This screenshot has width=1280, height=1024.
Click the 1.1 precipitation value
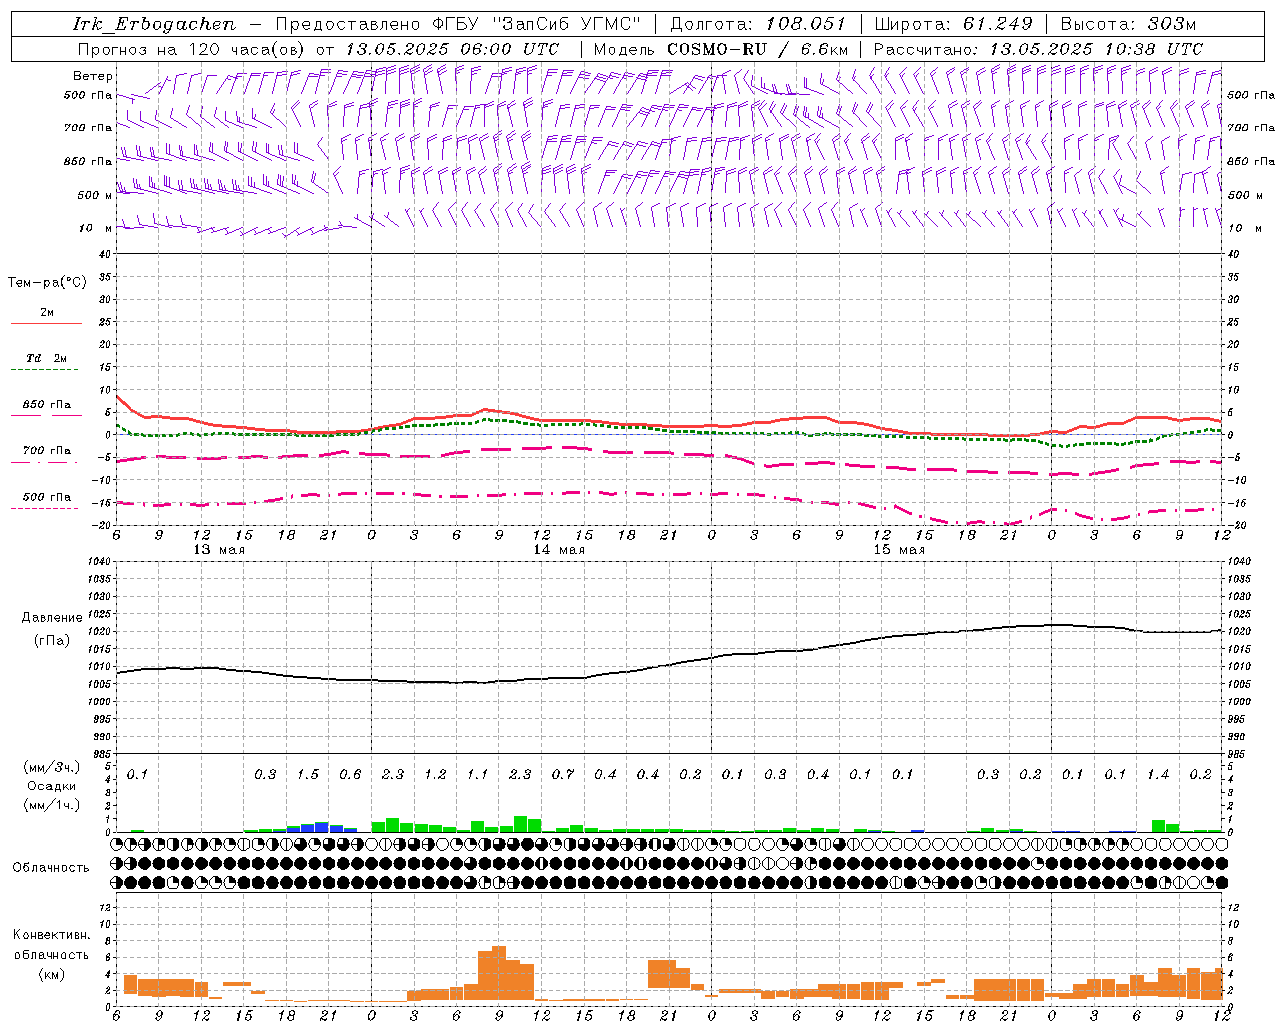point(478,775)
